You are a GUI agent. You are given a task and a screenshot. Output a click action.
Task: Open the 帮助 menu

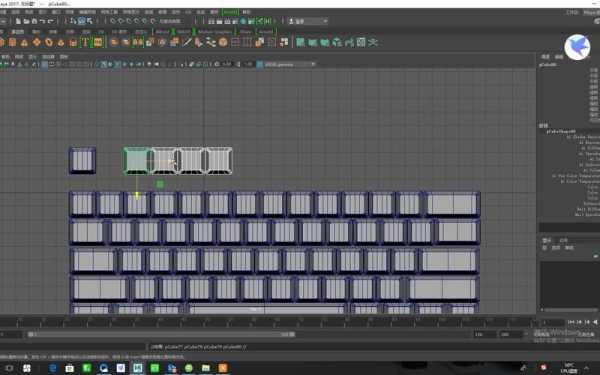point(246,12)
